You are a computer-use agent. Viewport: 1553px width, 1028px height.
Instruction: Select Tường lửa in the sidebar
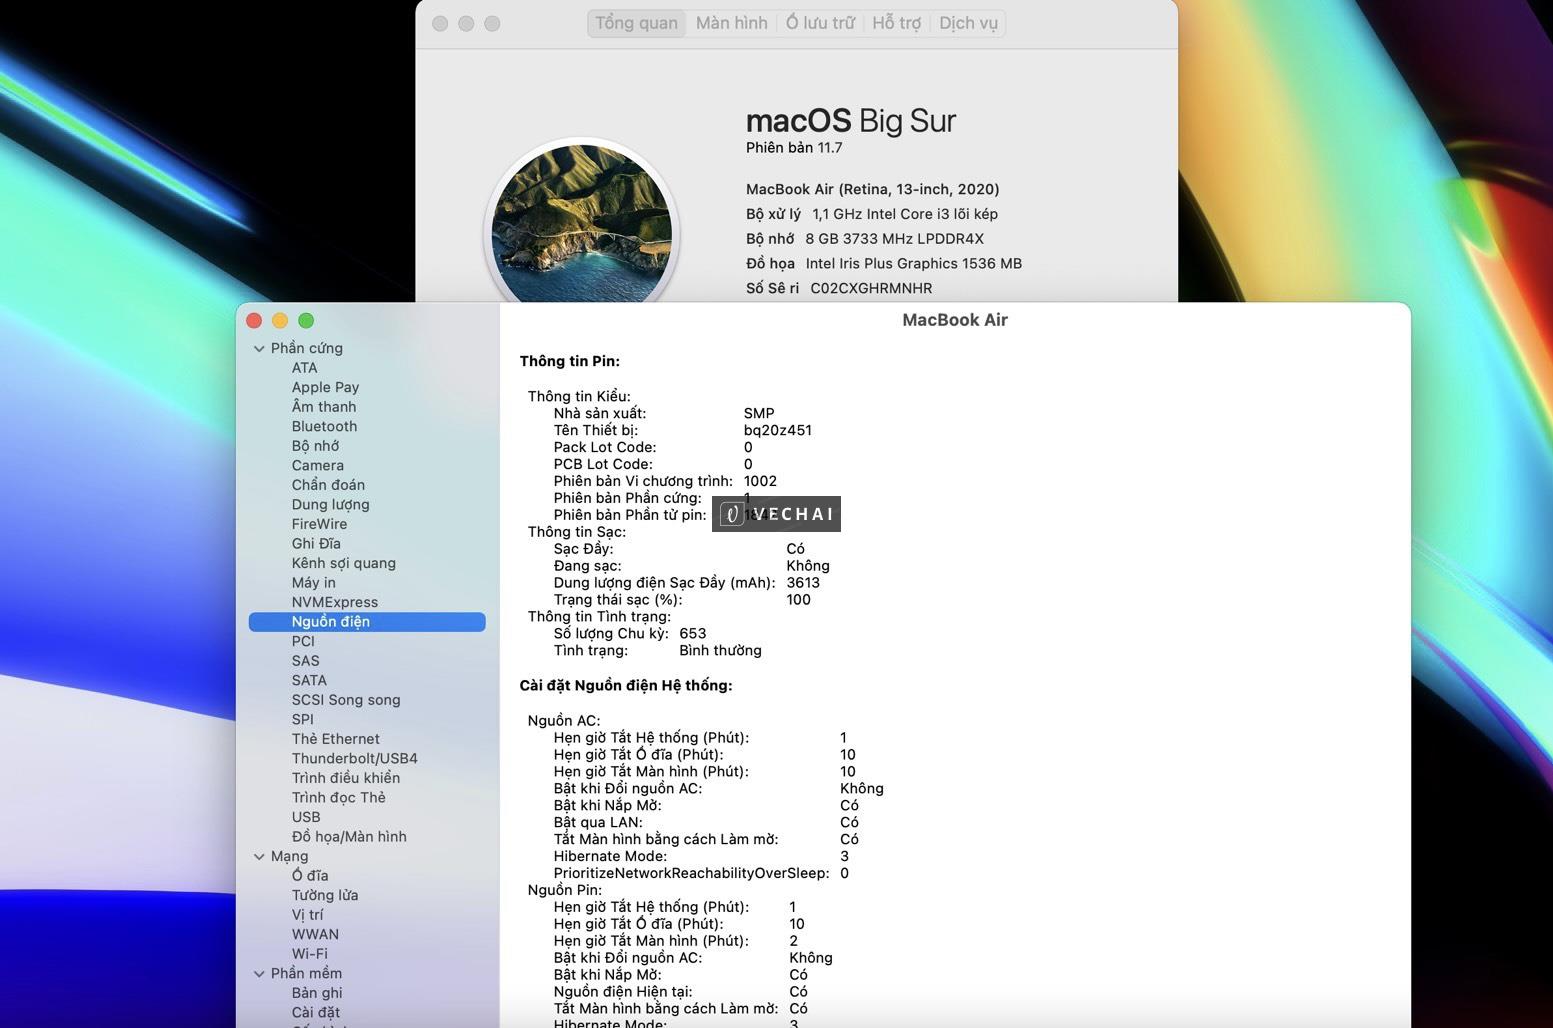[324, 896]
